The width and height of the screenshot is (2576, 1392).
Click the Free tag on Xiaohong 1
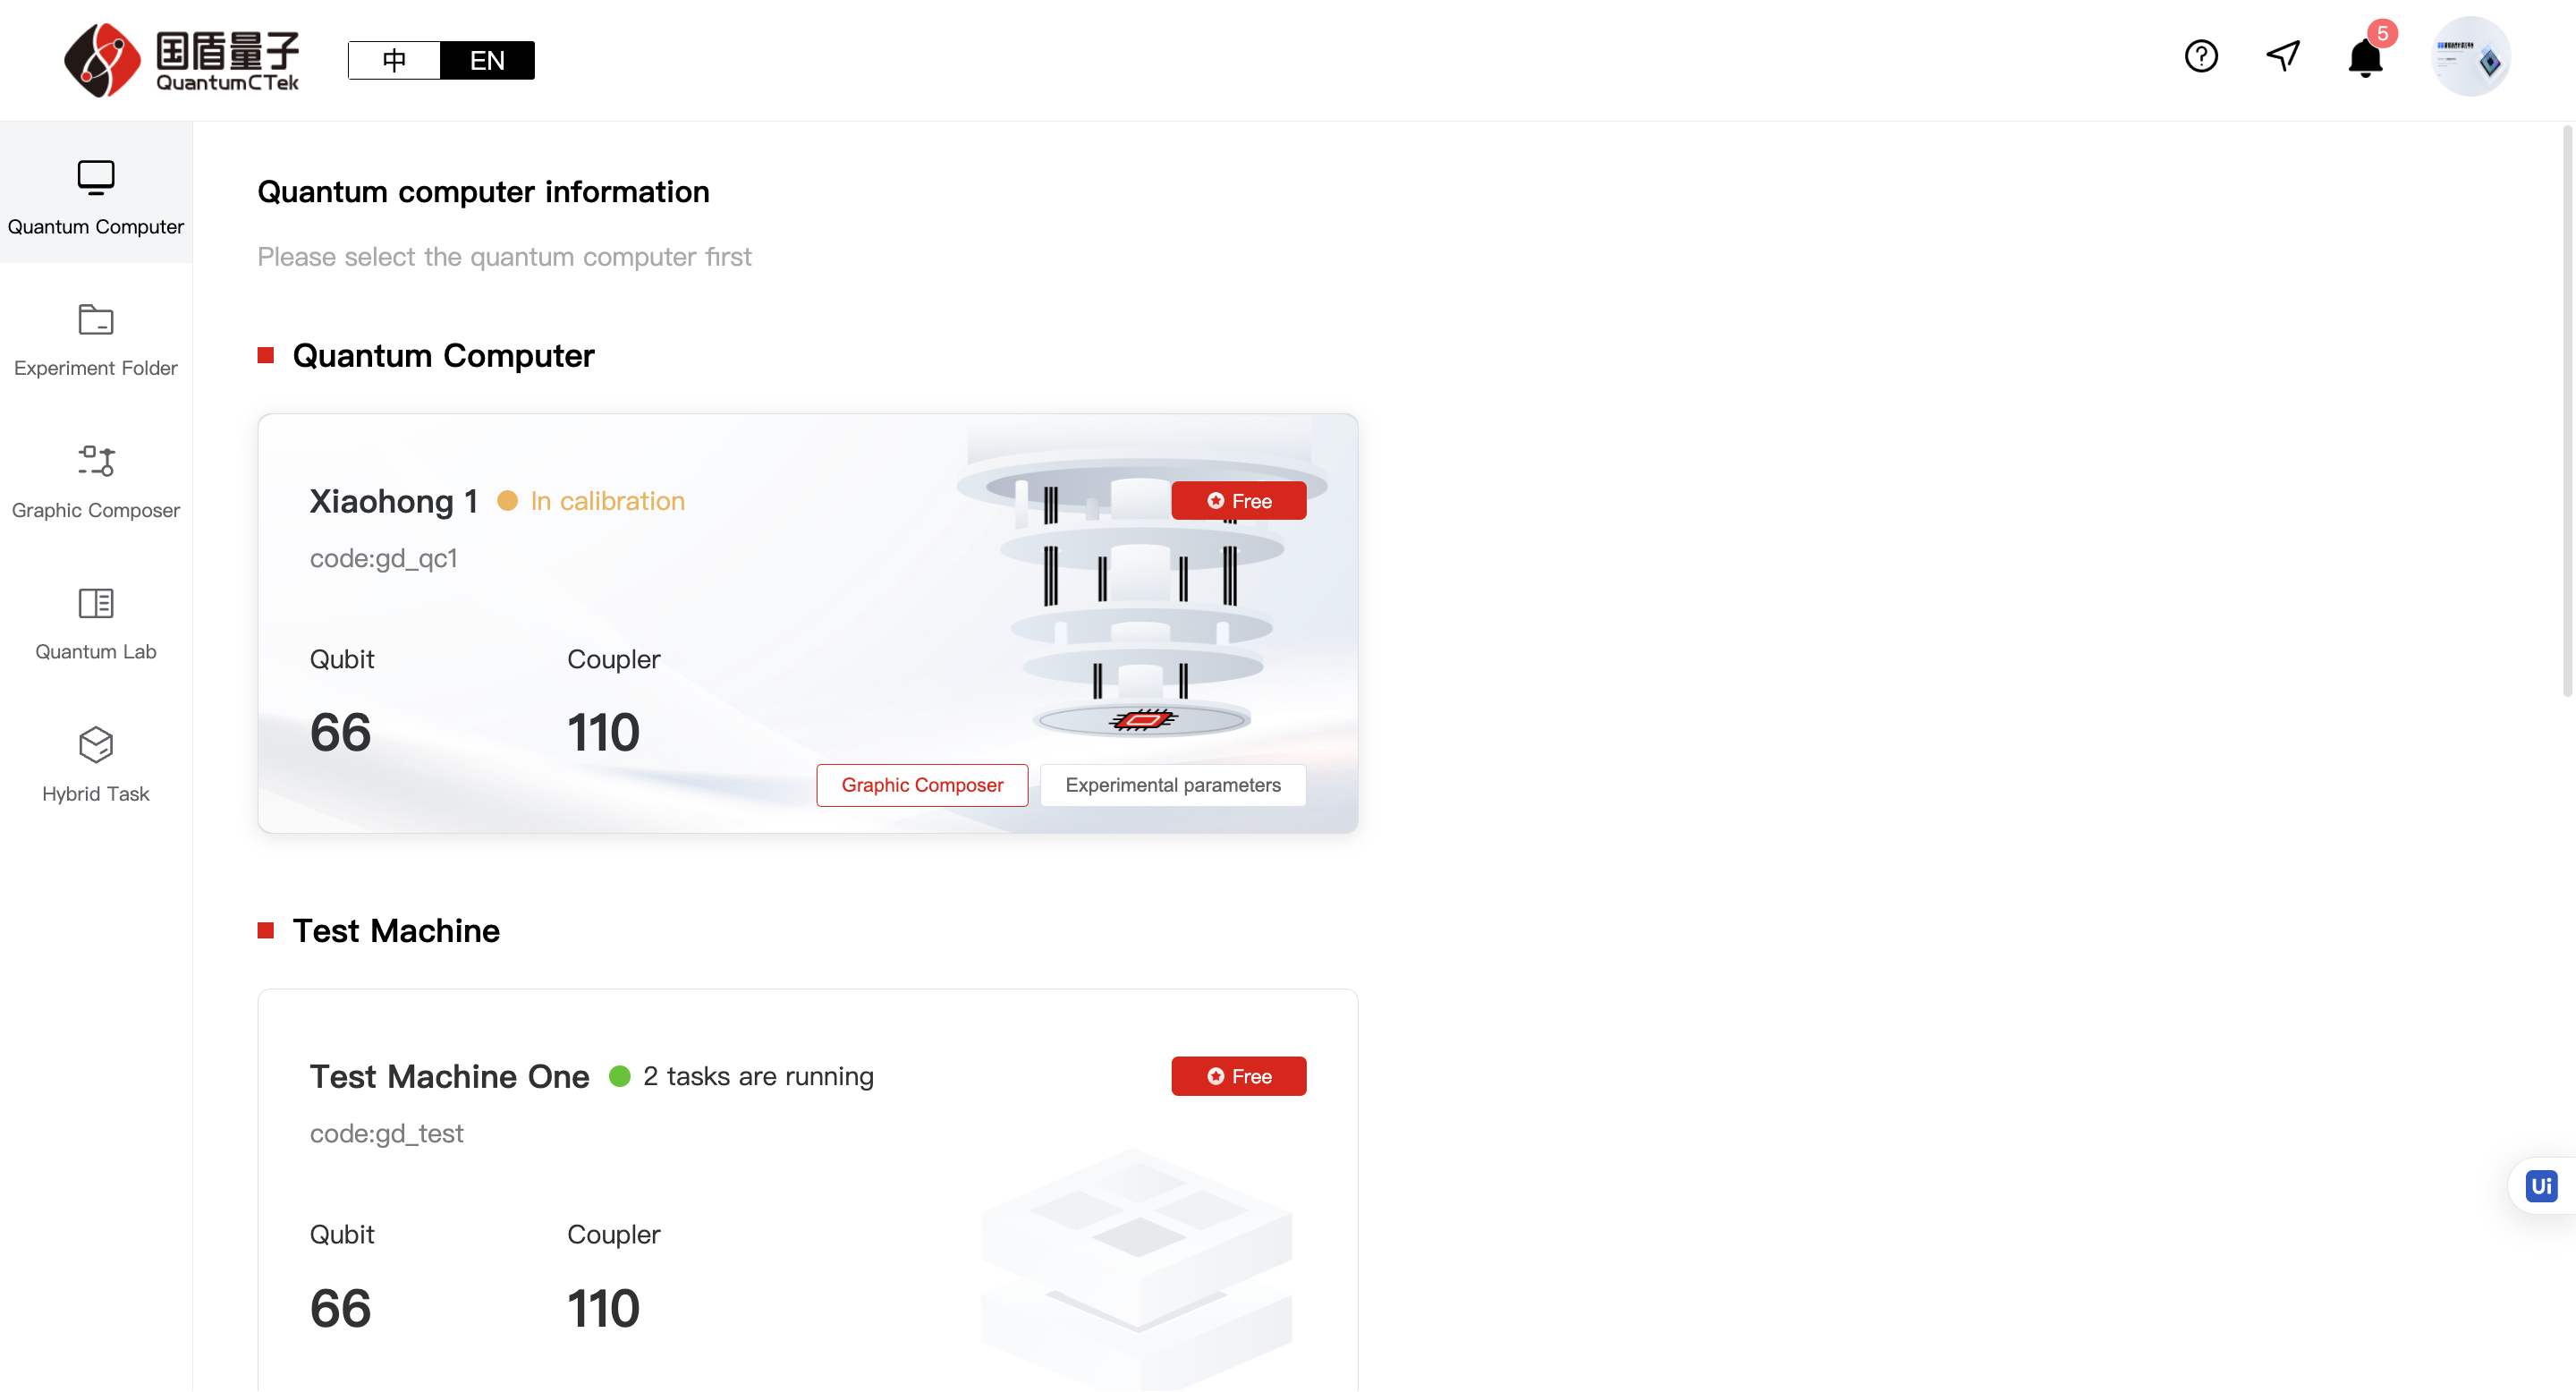tap(1239, 501)
